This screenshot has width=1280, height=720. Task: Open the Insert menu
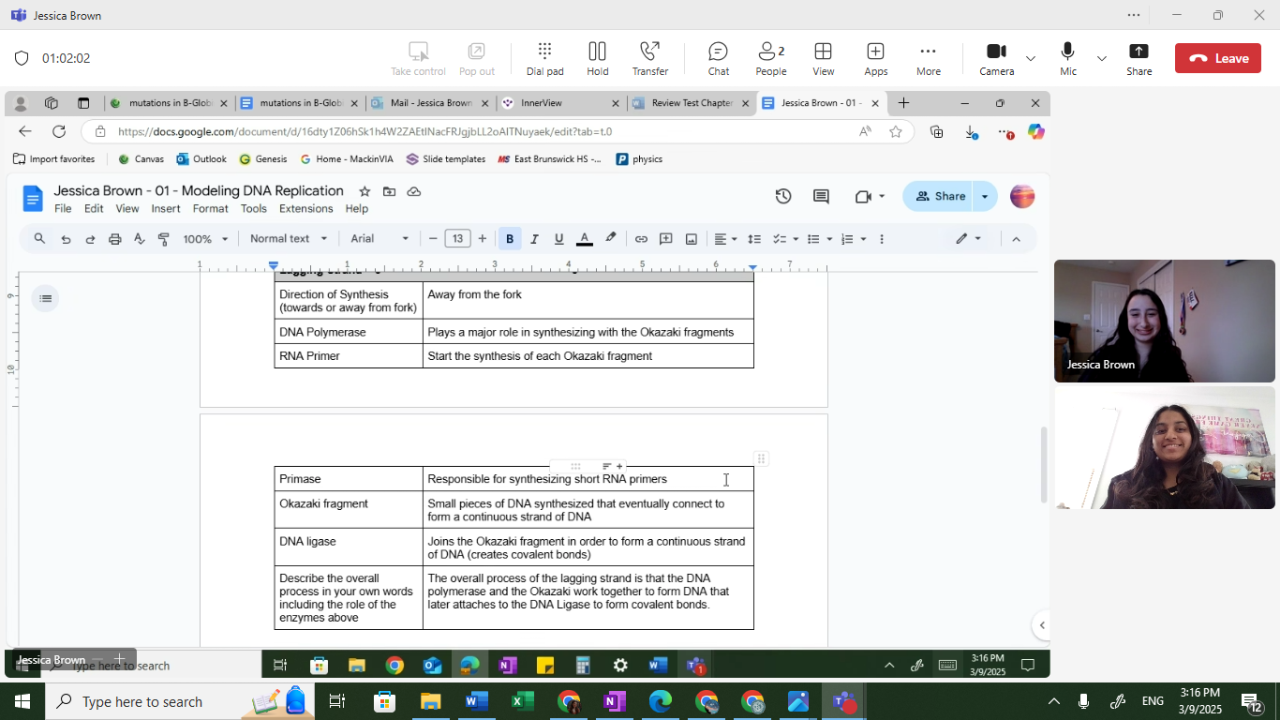pos(165,209)
